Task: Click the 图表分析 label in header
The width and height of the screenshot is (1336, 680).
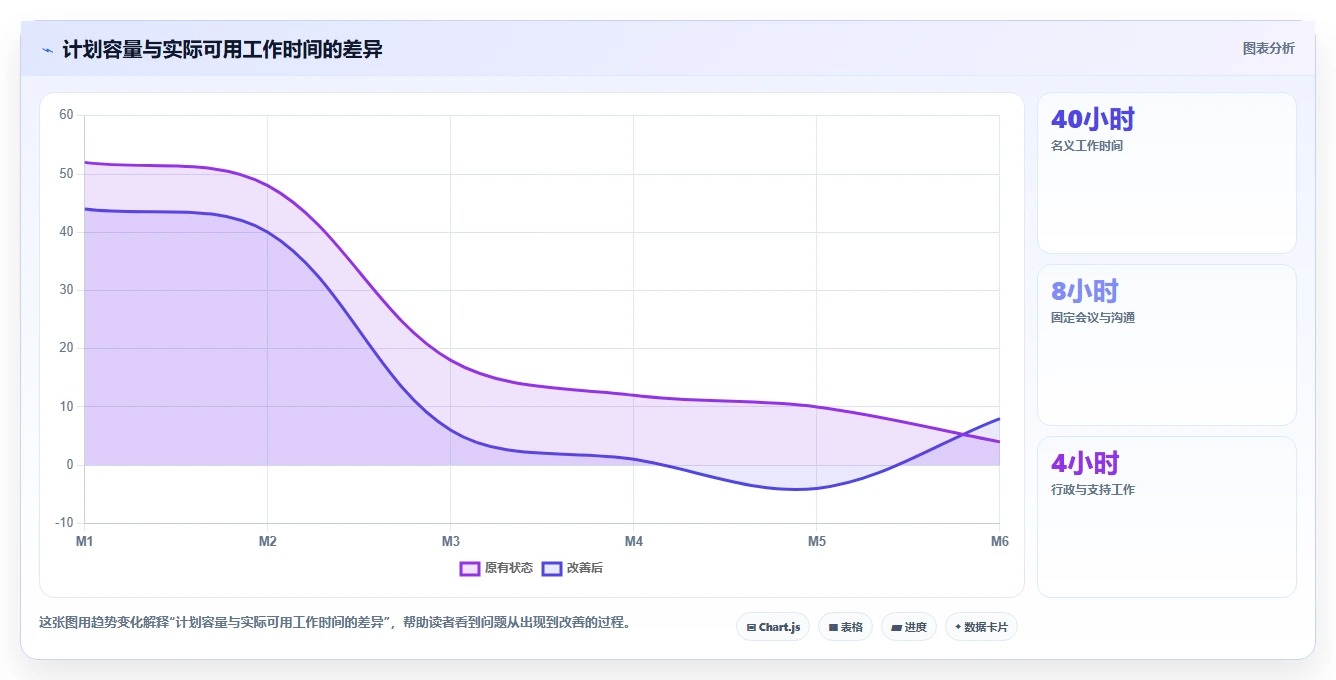Action: (x=1268, y=48)
